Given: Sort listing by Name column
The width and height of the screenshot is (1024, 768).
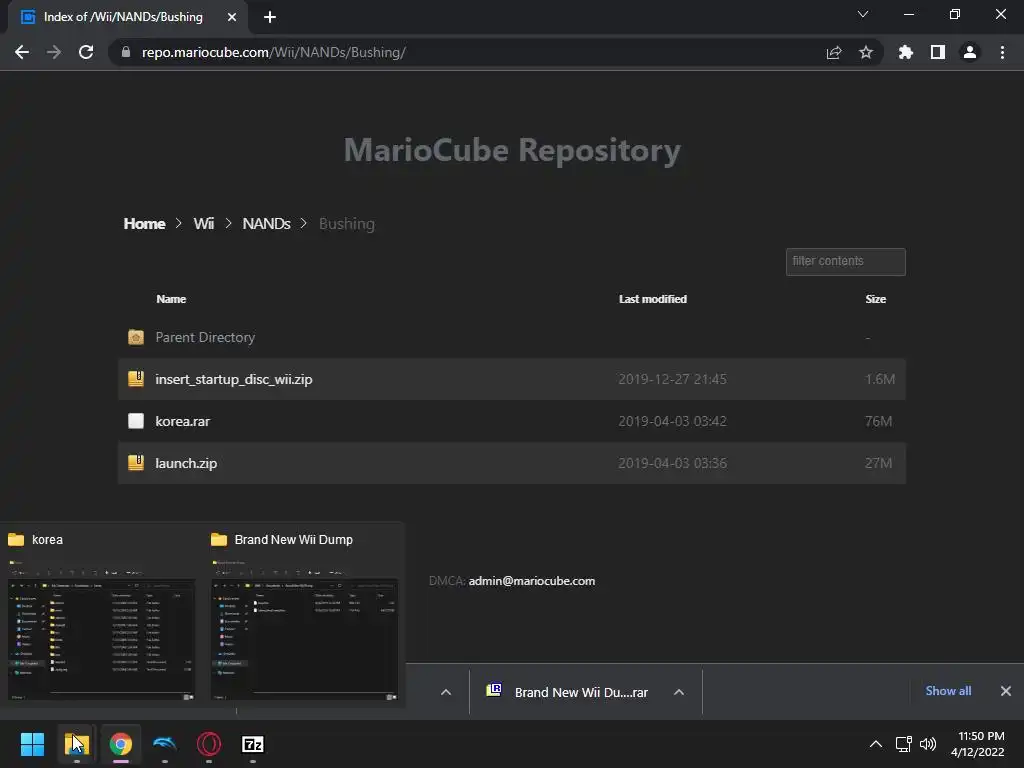Looking at the screenshot, I should coord(171,299).
